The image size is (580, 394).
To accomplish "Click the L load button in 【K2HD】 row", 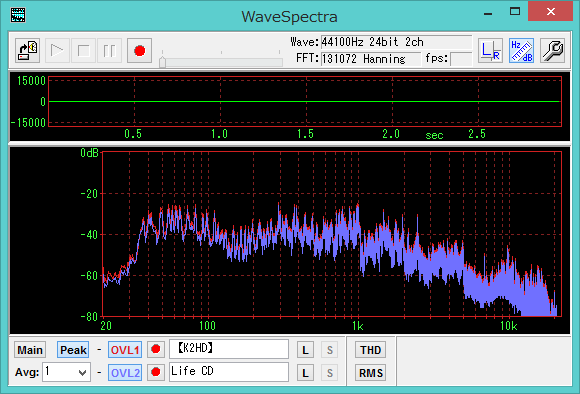I will pyautogui.click(x=305, y=350).
